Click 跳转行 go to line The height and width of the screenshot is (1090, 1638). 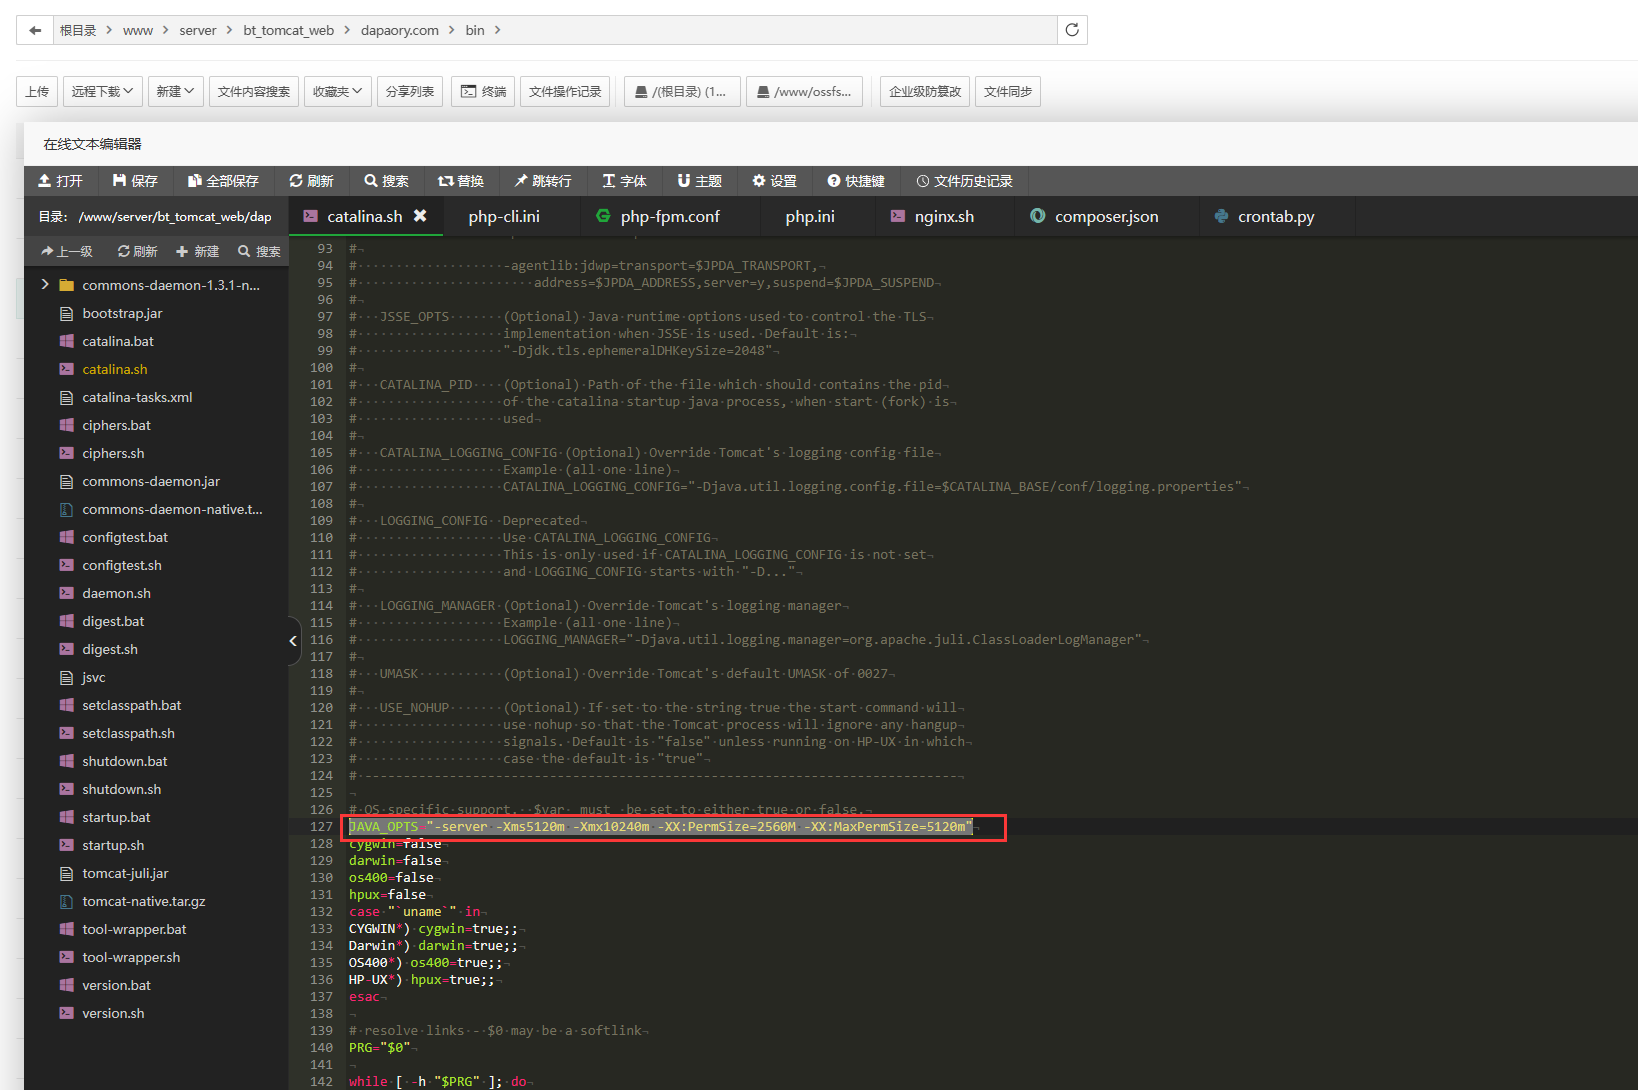(x=543, y=181)
